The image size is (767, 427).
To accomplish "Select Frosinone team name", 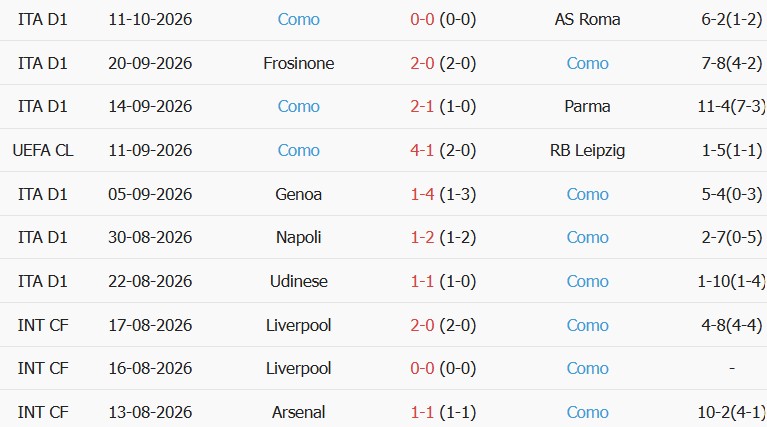I will 298,64.
